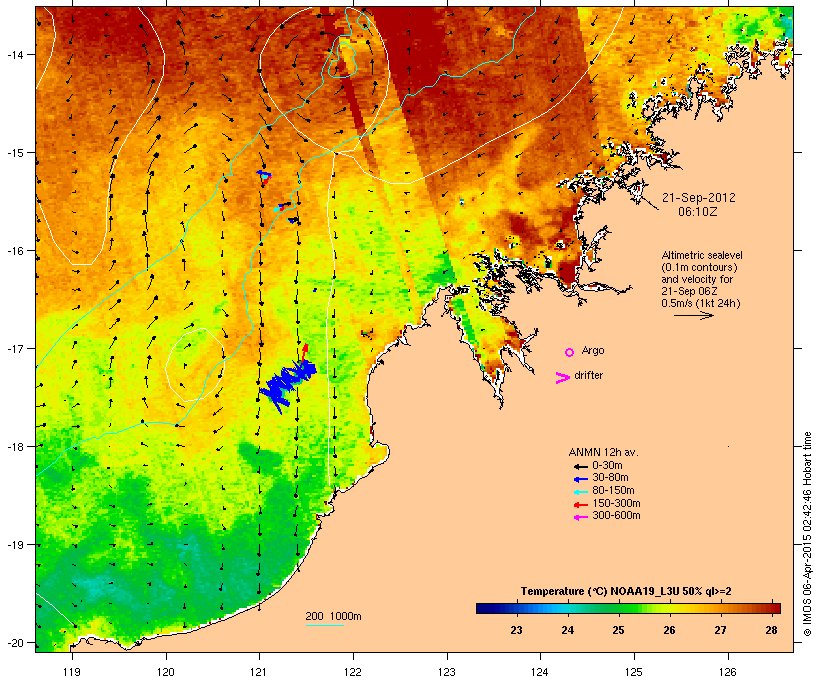The width and height of the screenshot is (820, 680).
Task: Click the black 0-30m legend arrow
Action: (580, 467)
